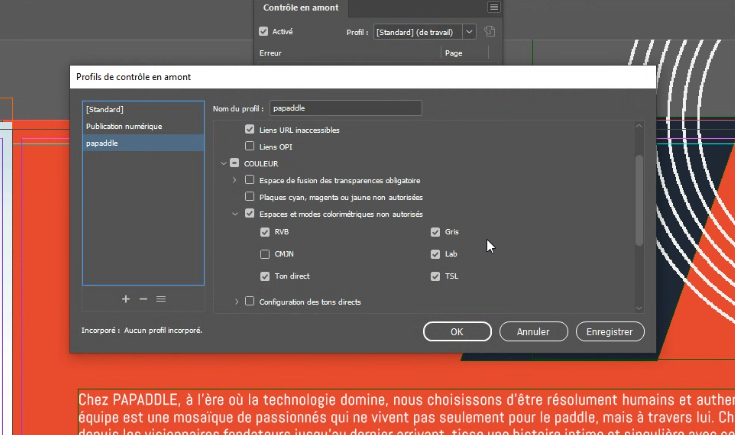Add a new preflight profile with plus icon
735x435 pixels.
126,299
